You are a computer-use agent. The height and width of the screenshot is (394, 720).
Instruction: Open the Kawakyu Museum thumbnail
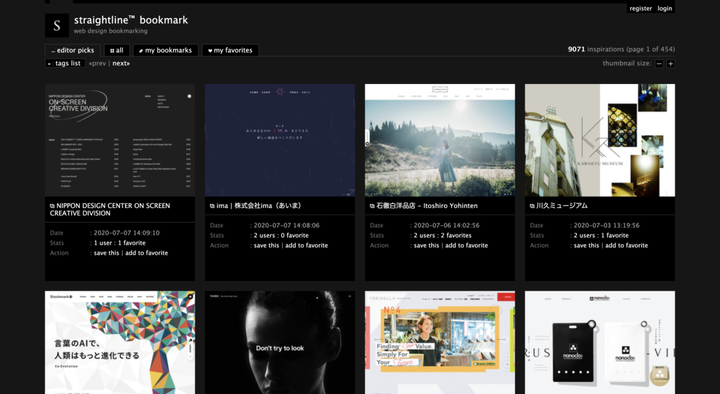coord(600,140)
